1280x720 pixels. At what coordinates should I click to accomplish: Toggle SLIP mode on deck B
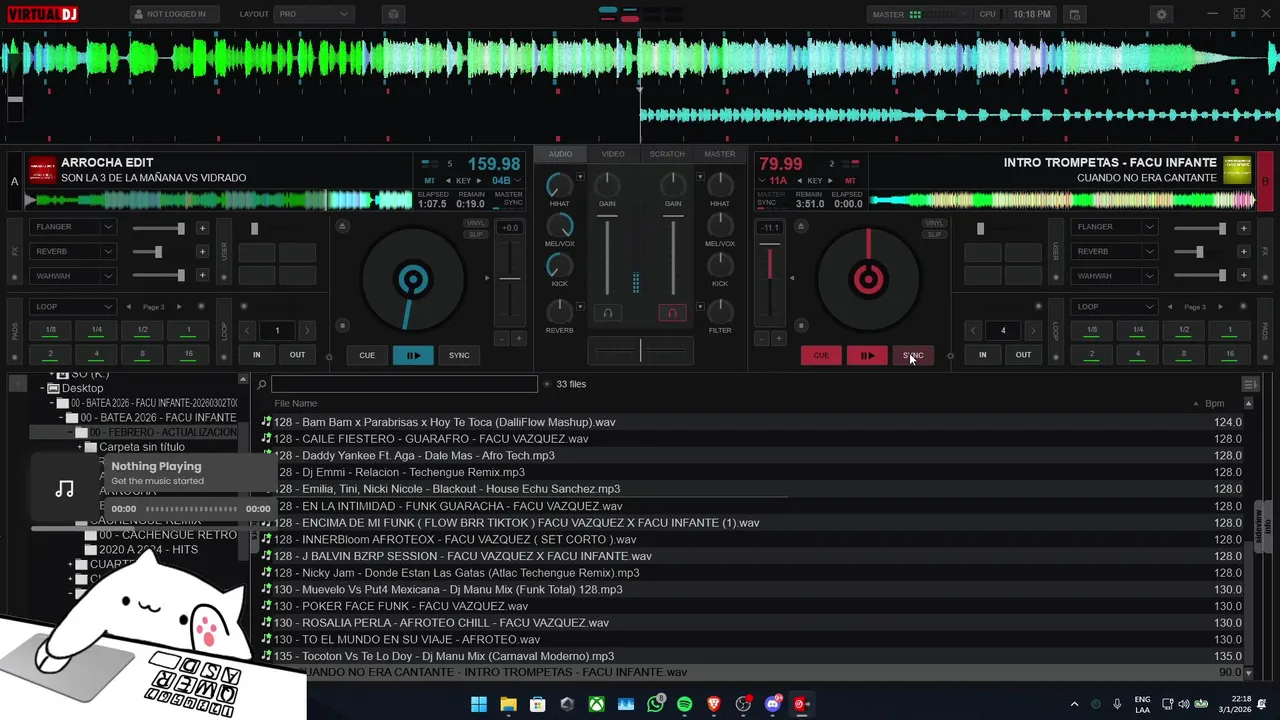tap(934, 234)
